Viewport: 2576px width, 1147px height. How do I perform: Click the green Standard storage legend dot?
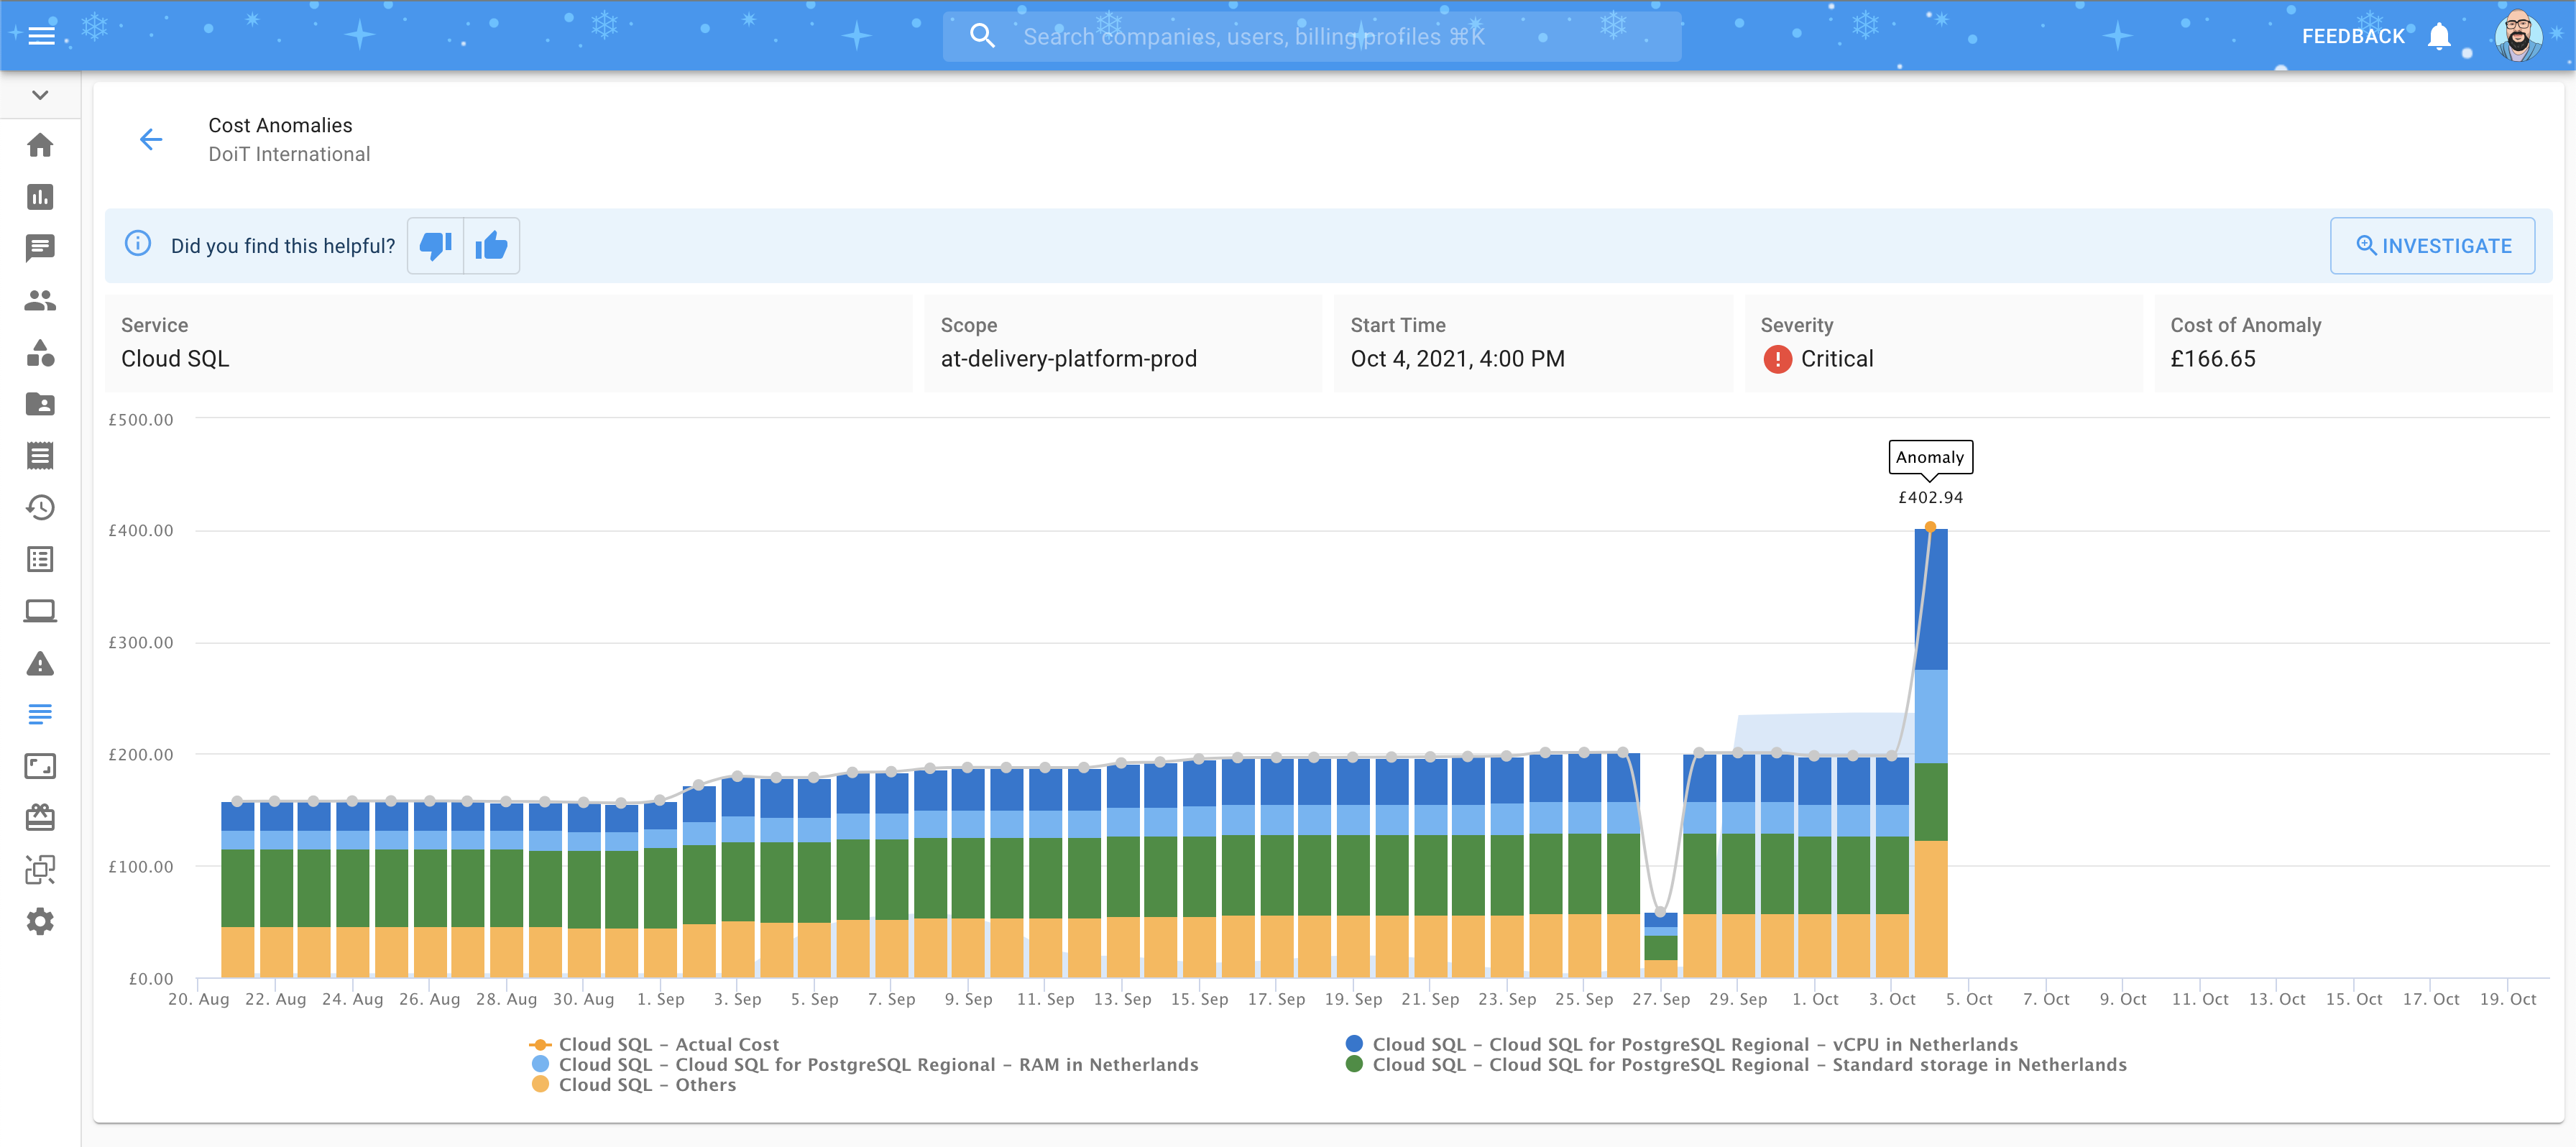click(x=1354, y=1064)
